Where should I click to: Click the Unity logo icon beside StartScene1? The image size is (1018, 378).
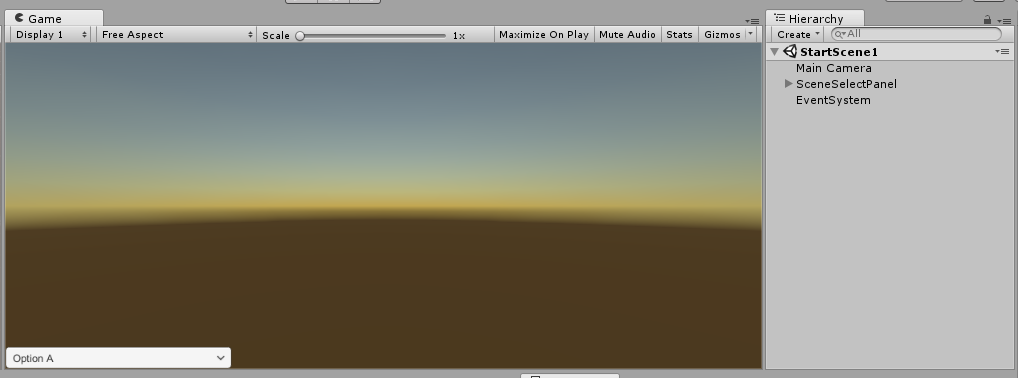[790, 51]
